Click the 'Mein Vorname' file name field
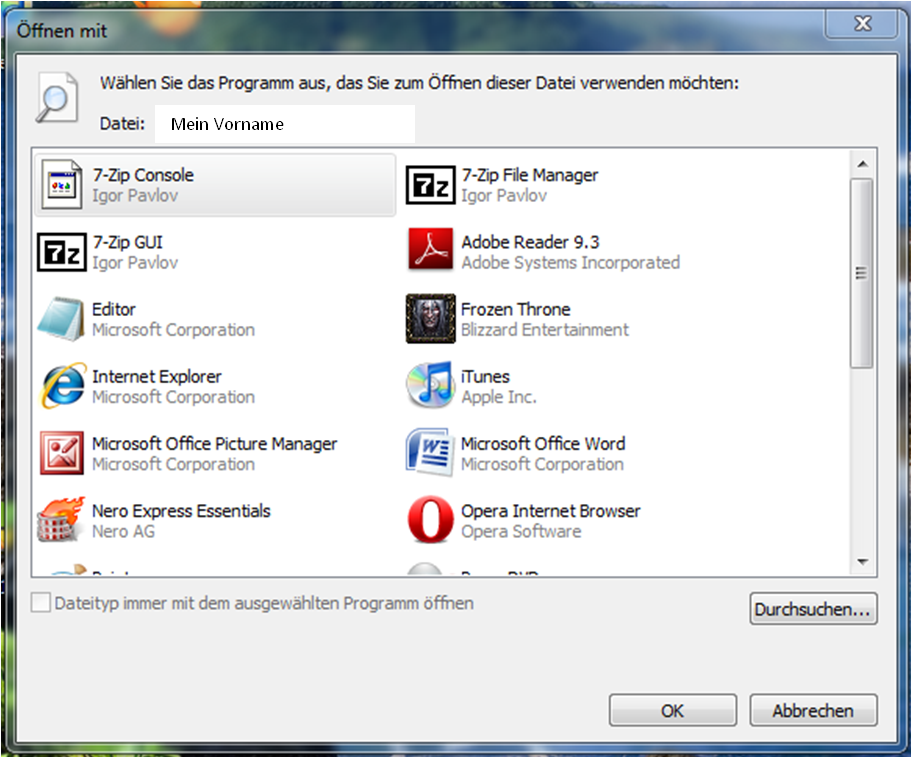Screen dimensions: 912x758 pyautogui.click(x=285, y=124)
